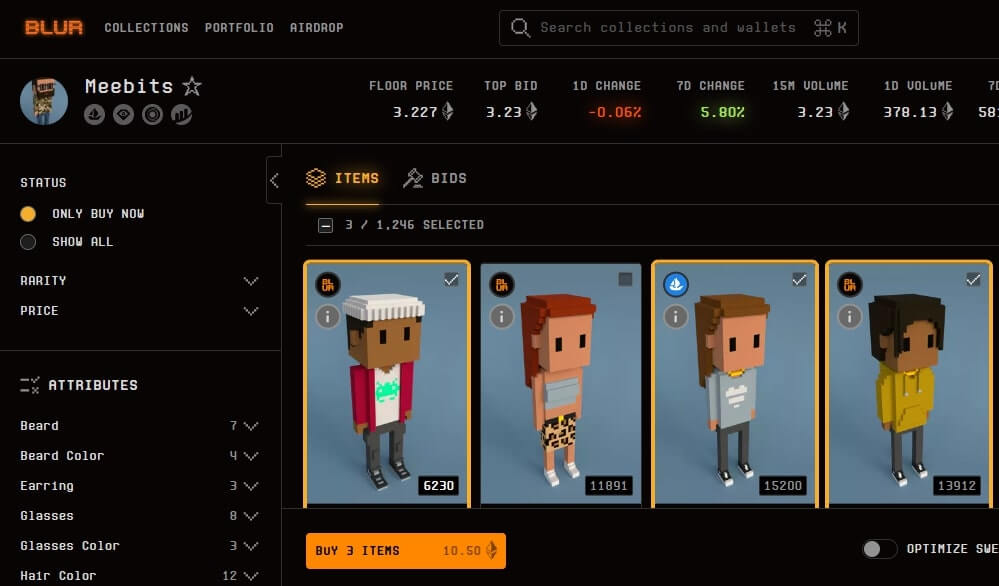Click the Blur marketplace badge on Meebit 6230
999x586 pixels.
328,284
